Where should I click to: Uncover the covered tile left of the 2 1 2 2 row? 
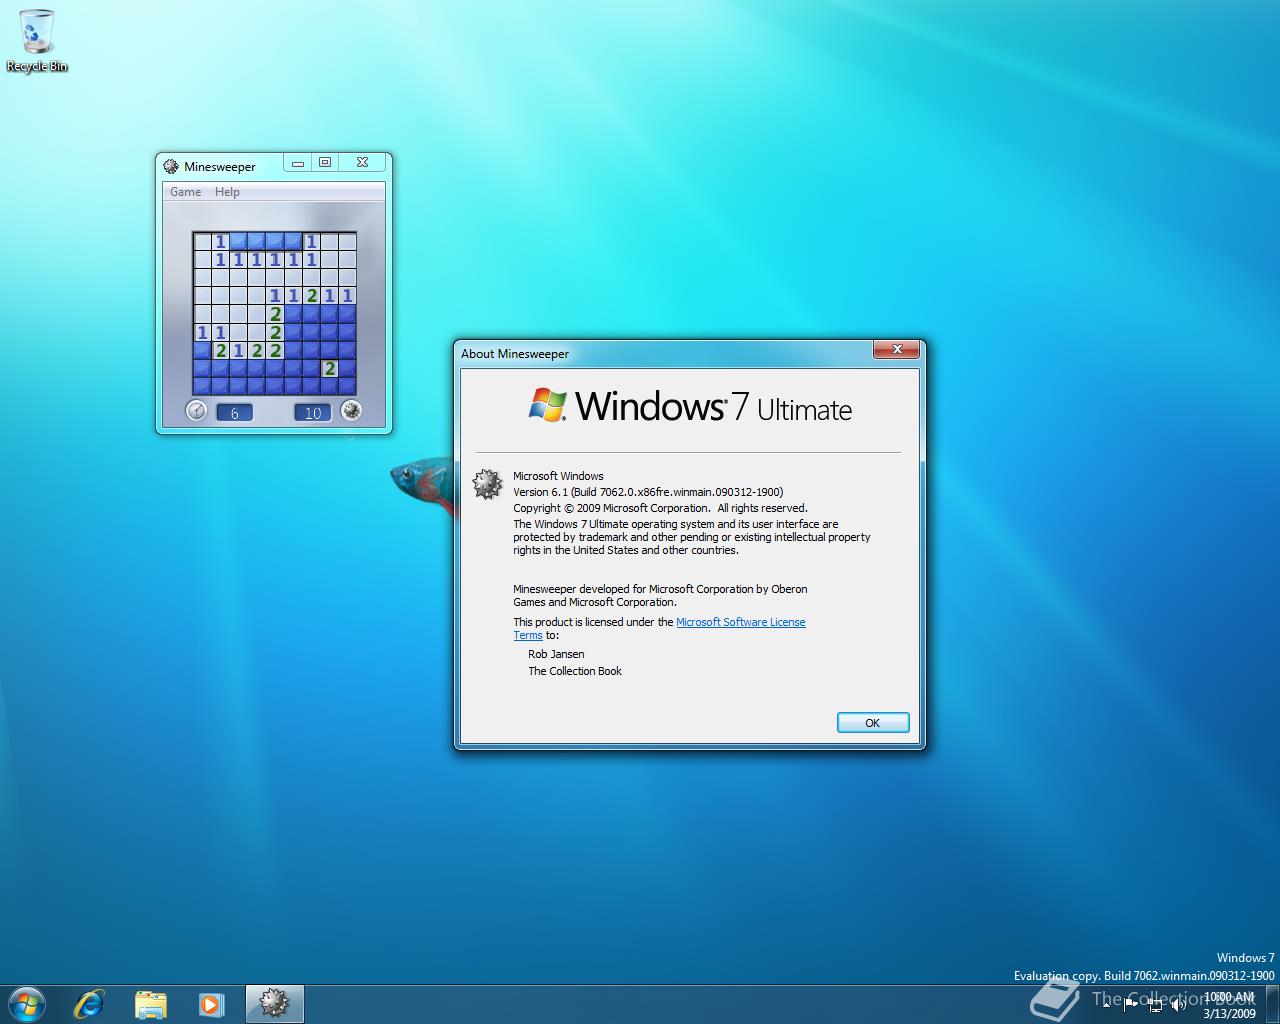tap(202, 351)
